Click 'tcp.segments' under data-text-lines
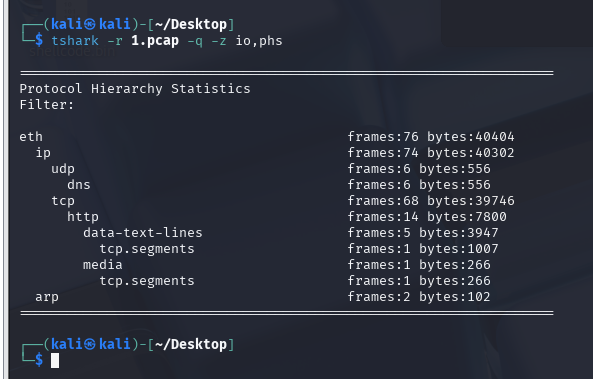The width and height of the screenshot is (593, 379). click(147, 249)
